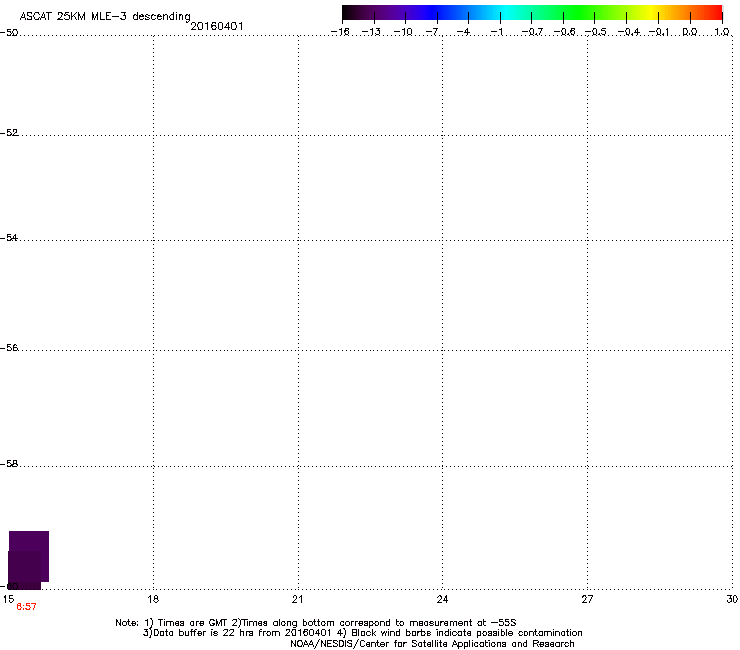The image size is (740, 650).
Task: Click the latitude label -54
Action: click(9, 237)
